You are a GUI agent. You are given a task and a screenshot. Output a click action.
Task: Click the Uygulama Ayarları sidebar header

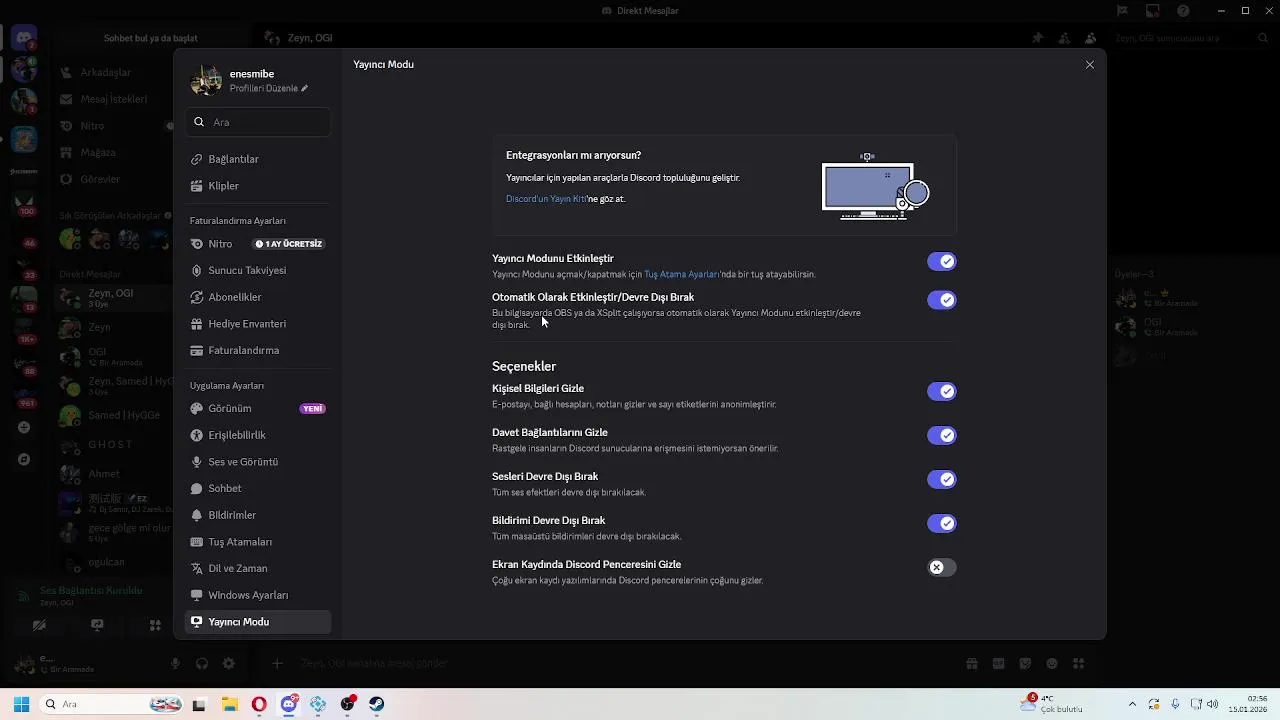[227, 386]
